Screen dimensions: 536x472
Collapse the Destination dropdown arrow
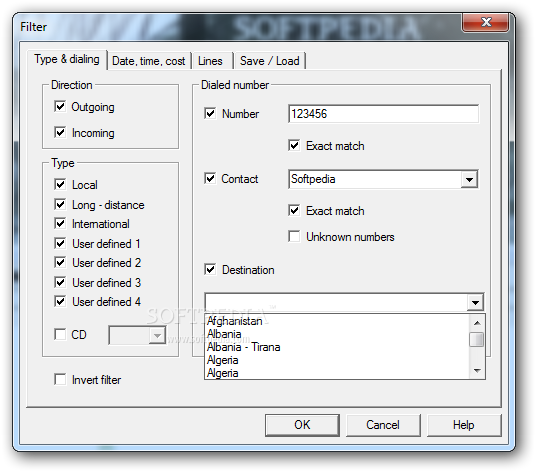click(x=475, y=302)
